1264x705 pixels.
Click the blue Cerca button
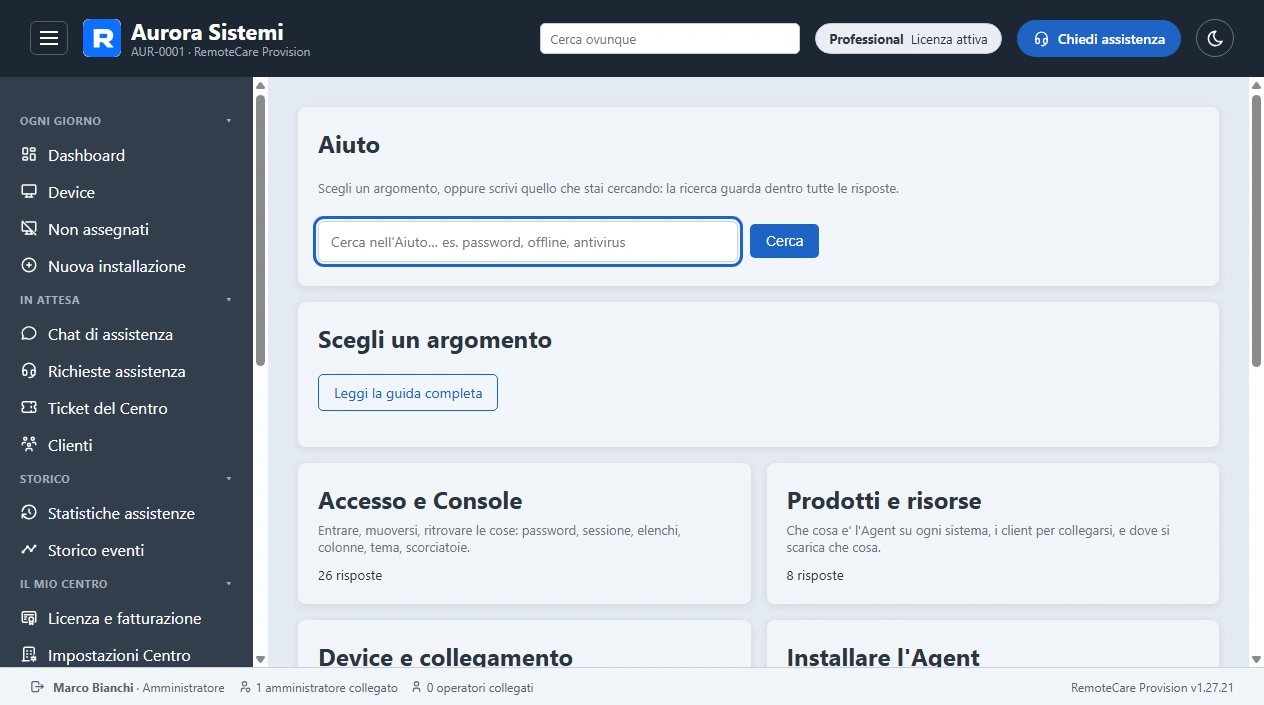coord(784,241)
